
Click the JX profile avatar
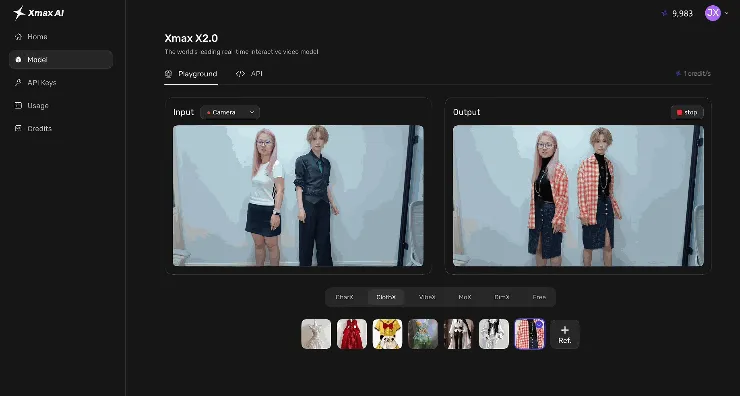tap(713, 13)
